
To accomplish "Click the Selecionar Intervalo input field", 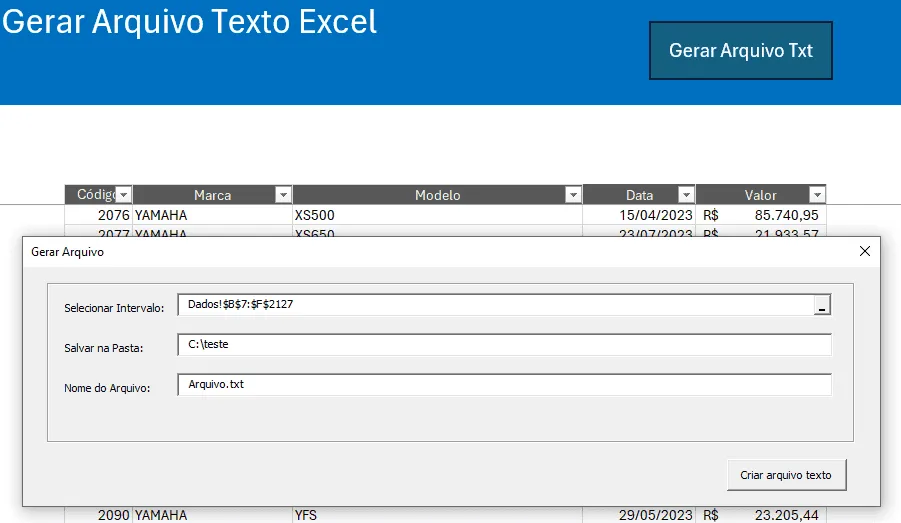I will pos(496,305).
